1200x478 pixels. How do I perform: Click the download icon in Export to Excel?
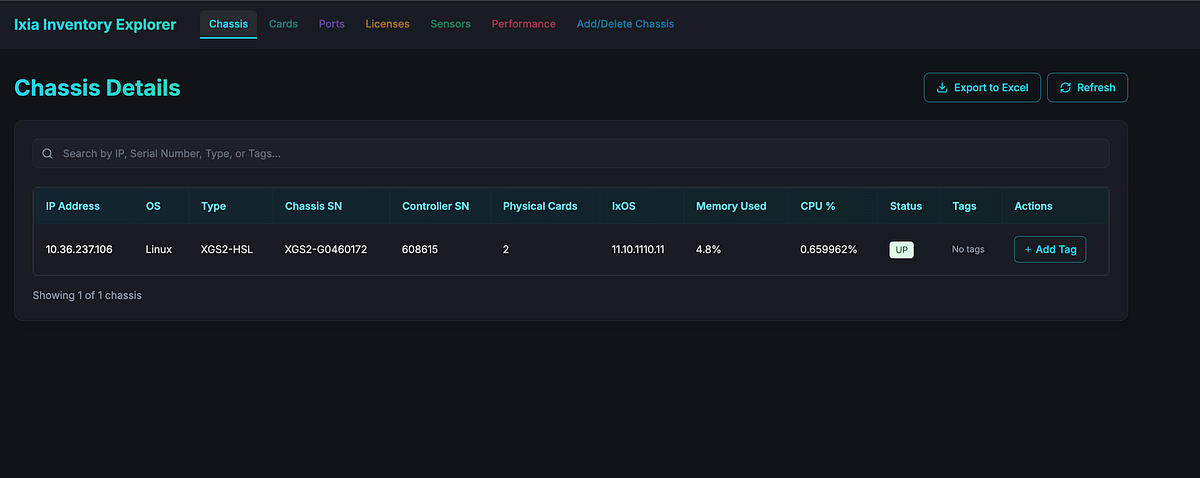click(x=941, y=88)
